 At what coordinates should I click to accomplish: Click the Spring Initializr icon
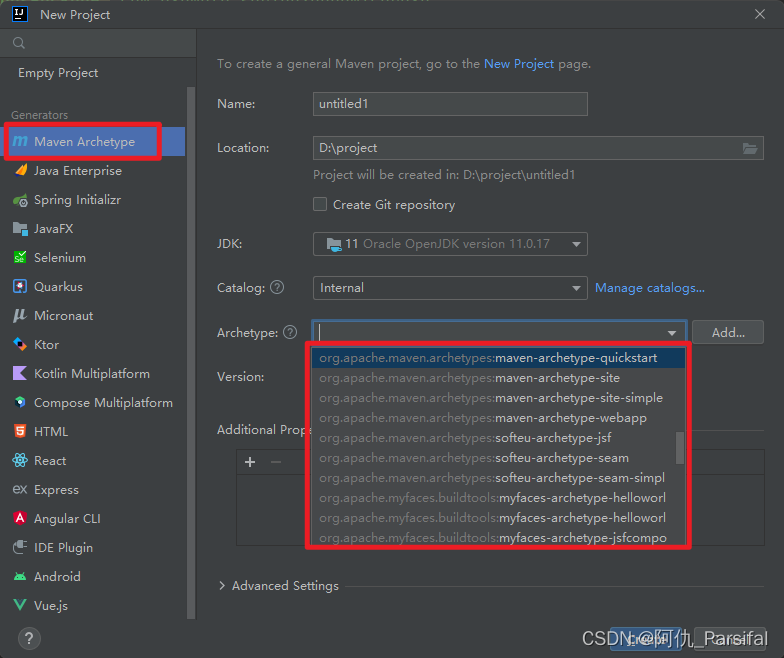coord(20,200)
